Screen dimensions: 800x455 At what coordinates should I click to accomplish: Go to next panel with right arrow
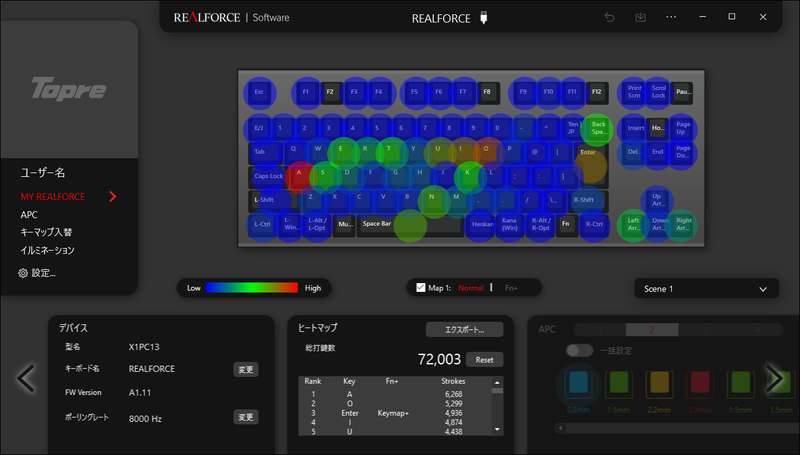(x=774, y=378)
